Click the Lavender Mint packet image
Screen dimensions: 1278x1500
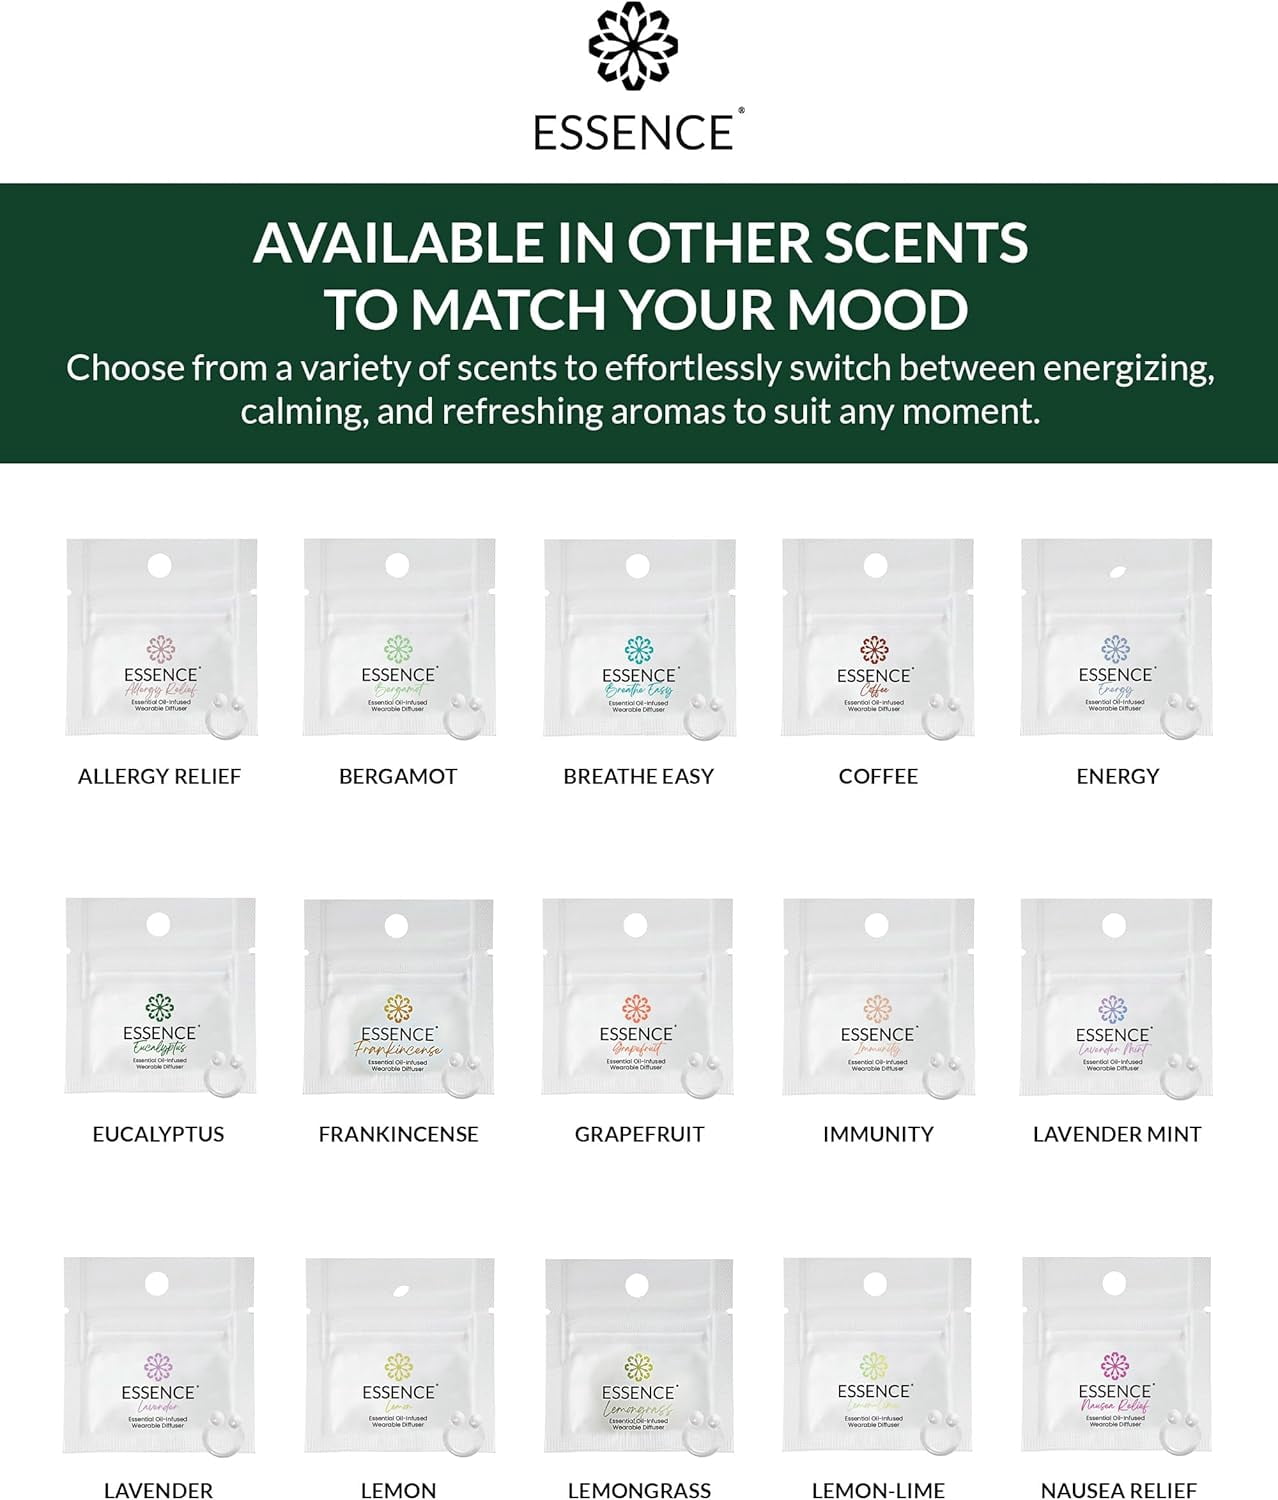coord(1116,997)
